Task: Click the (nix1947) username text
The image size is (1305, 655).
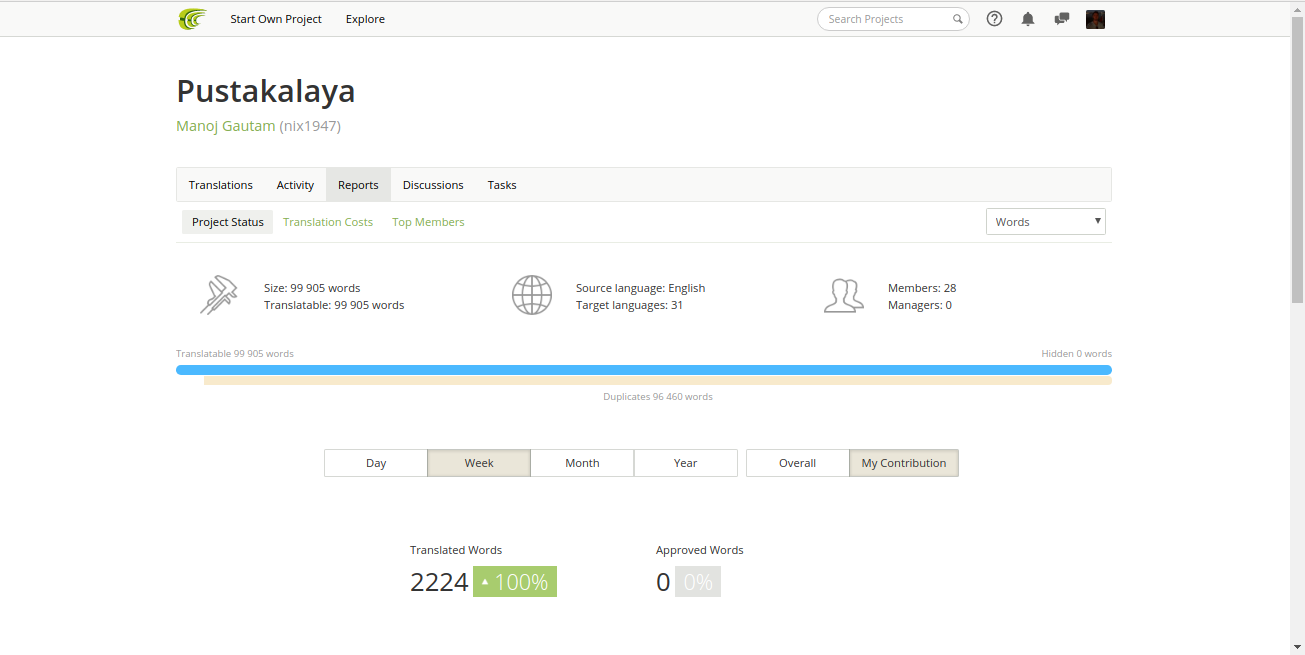Action: [x=310, y=126]
